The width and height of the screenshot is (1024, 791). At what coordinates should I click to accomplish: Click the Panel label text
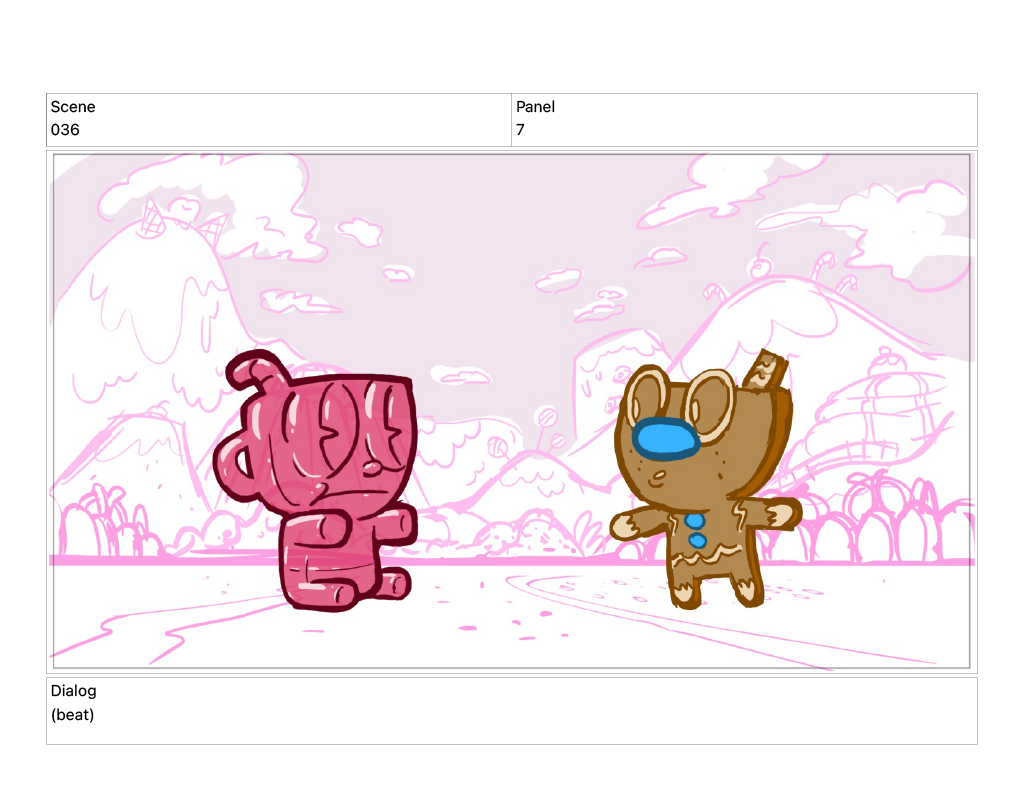[535, 107]
